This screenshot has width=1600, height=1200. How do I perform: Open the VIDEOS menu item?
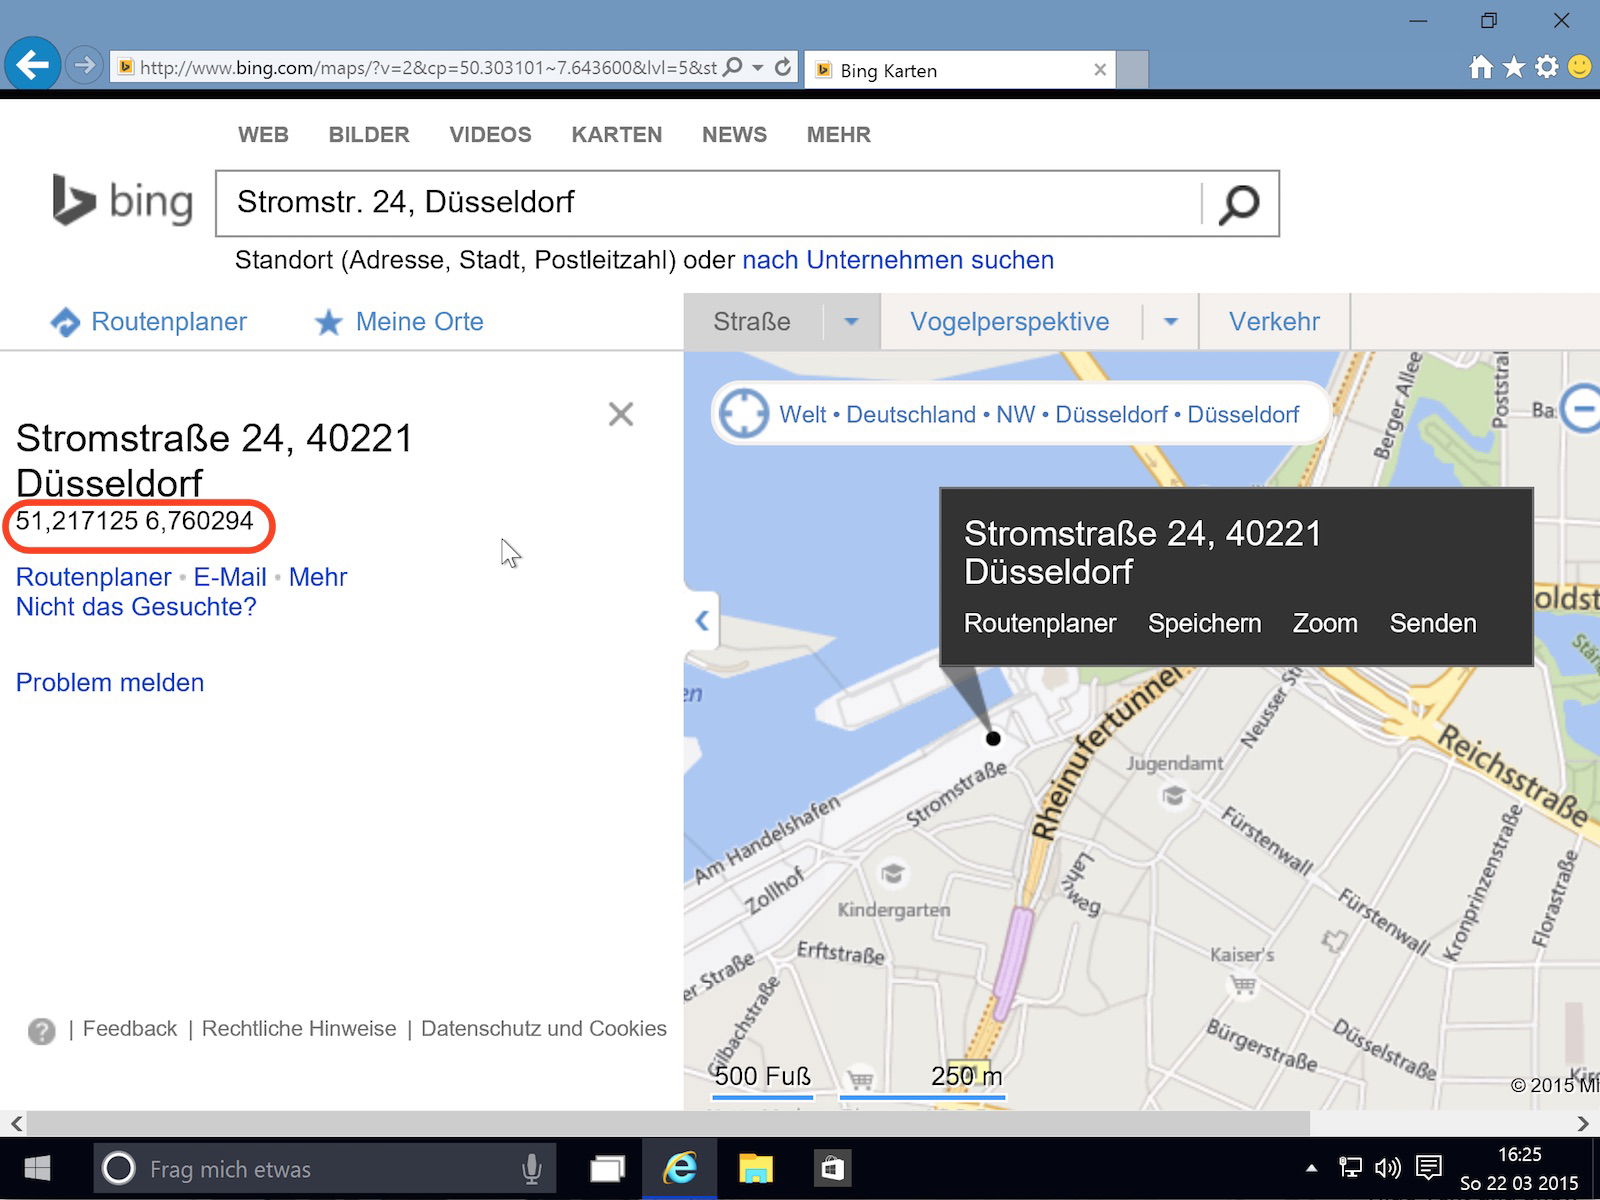point(490,135)
